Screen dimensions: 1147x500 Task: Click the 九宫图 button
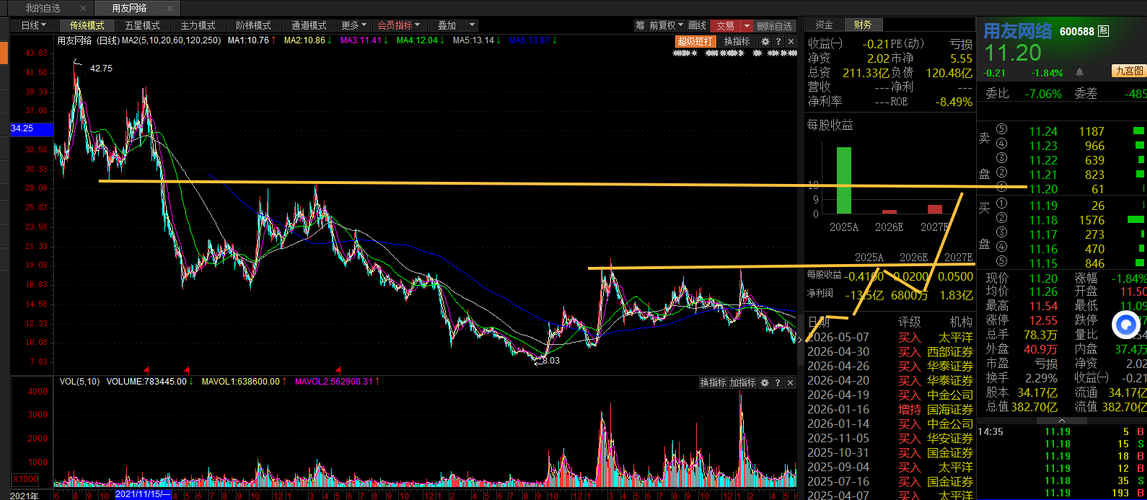point(1127,71)
